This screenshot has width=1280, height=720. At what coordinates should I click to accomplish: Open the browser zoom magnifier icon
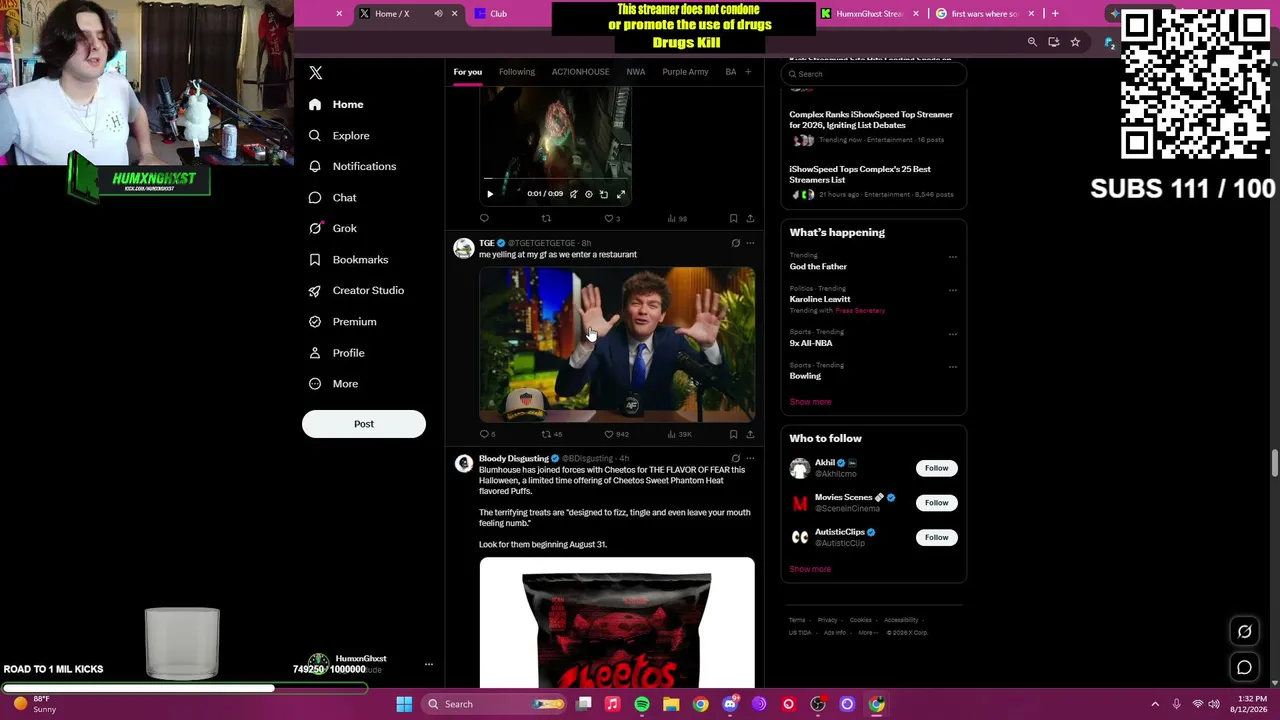pos(1032,42)
